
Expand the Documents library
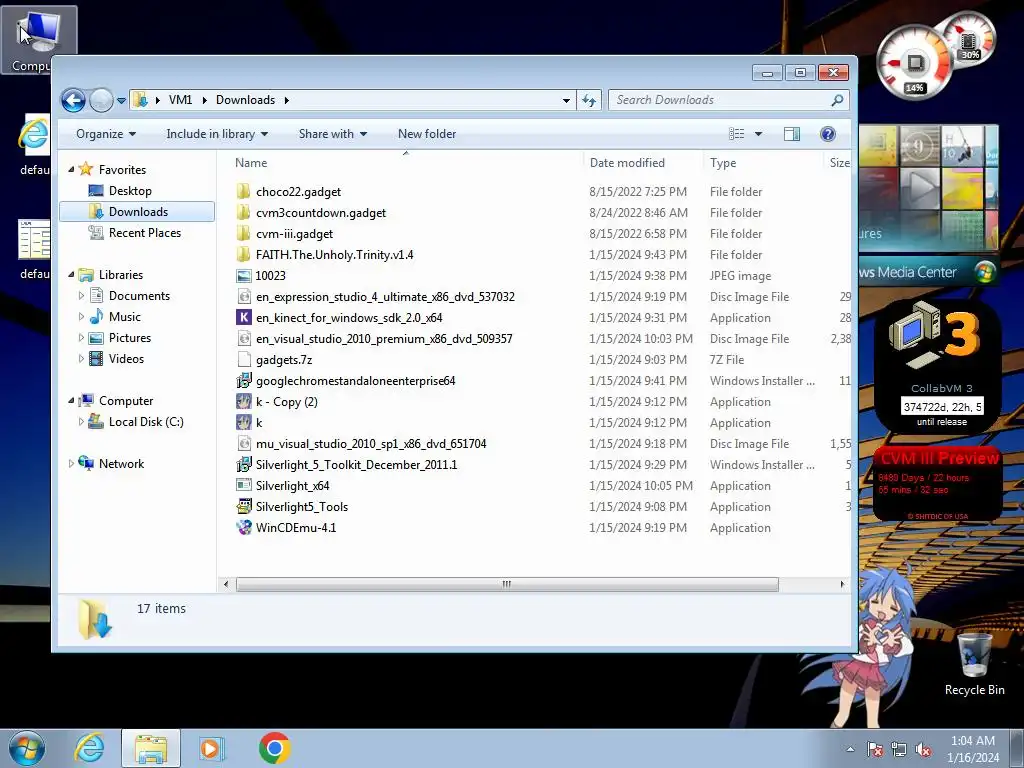coord(81,296)
